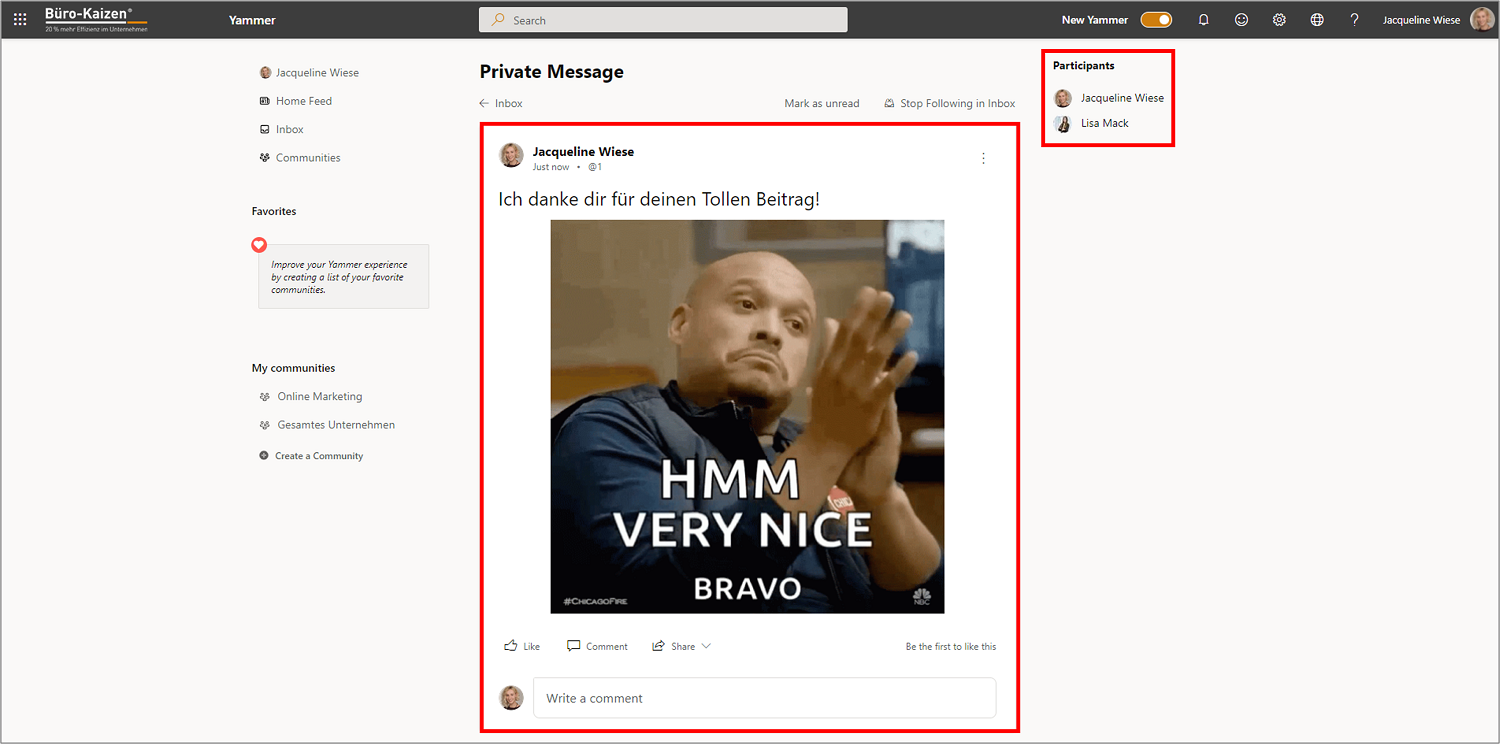The height and width of the screenshot is (744, 1500).
Task: Open the post's three-dot more options menu
Action: tap(983, 158)
